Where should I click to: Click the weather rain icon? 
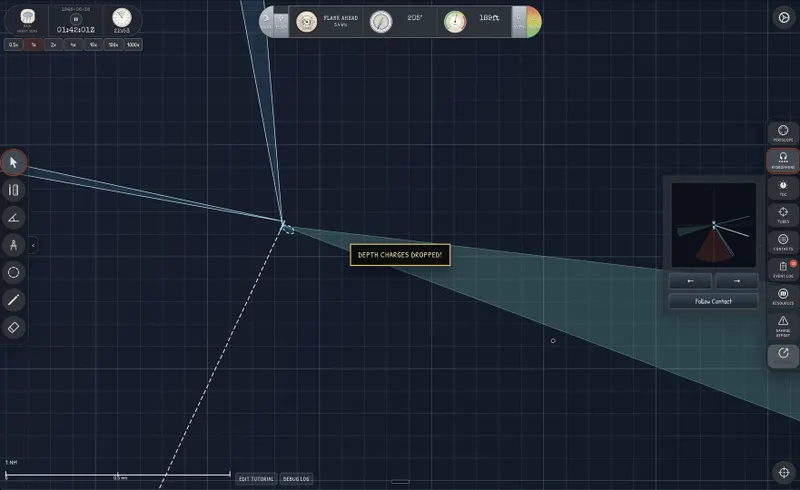point(27,17)
